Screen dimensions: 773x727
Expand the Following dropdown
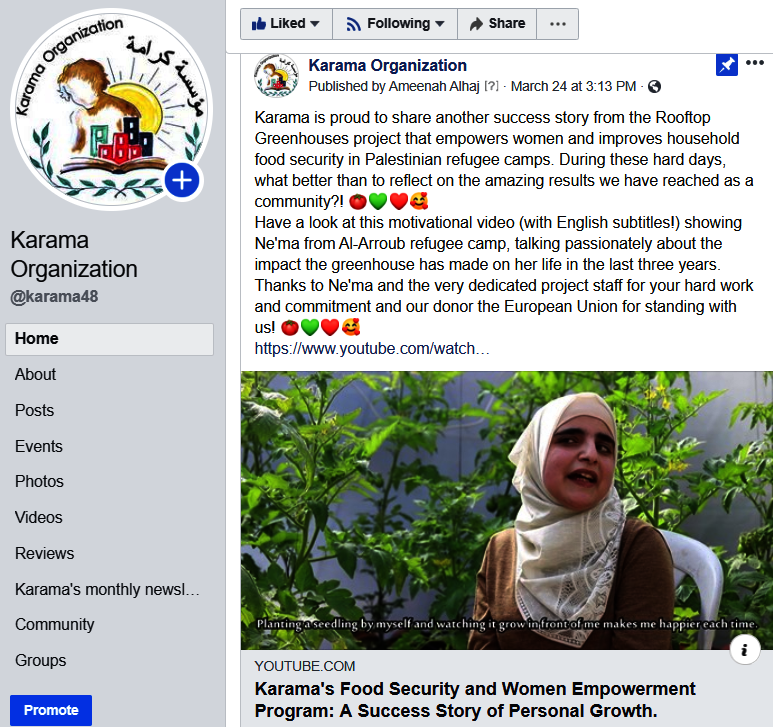click(395, 24)
